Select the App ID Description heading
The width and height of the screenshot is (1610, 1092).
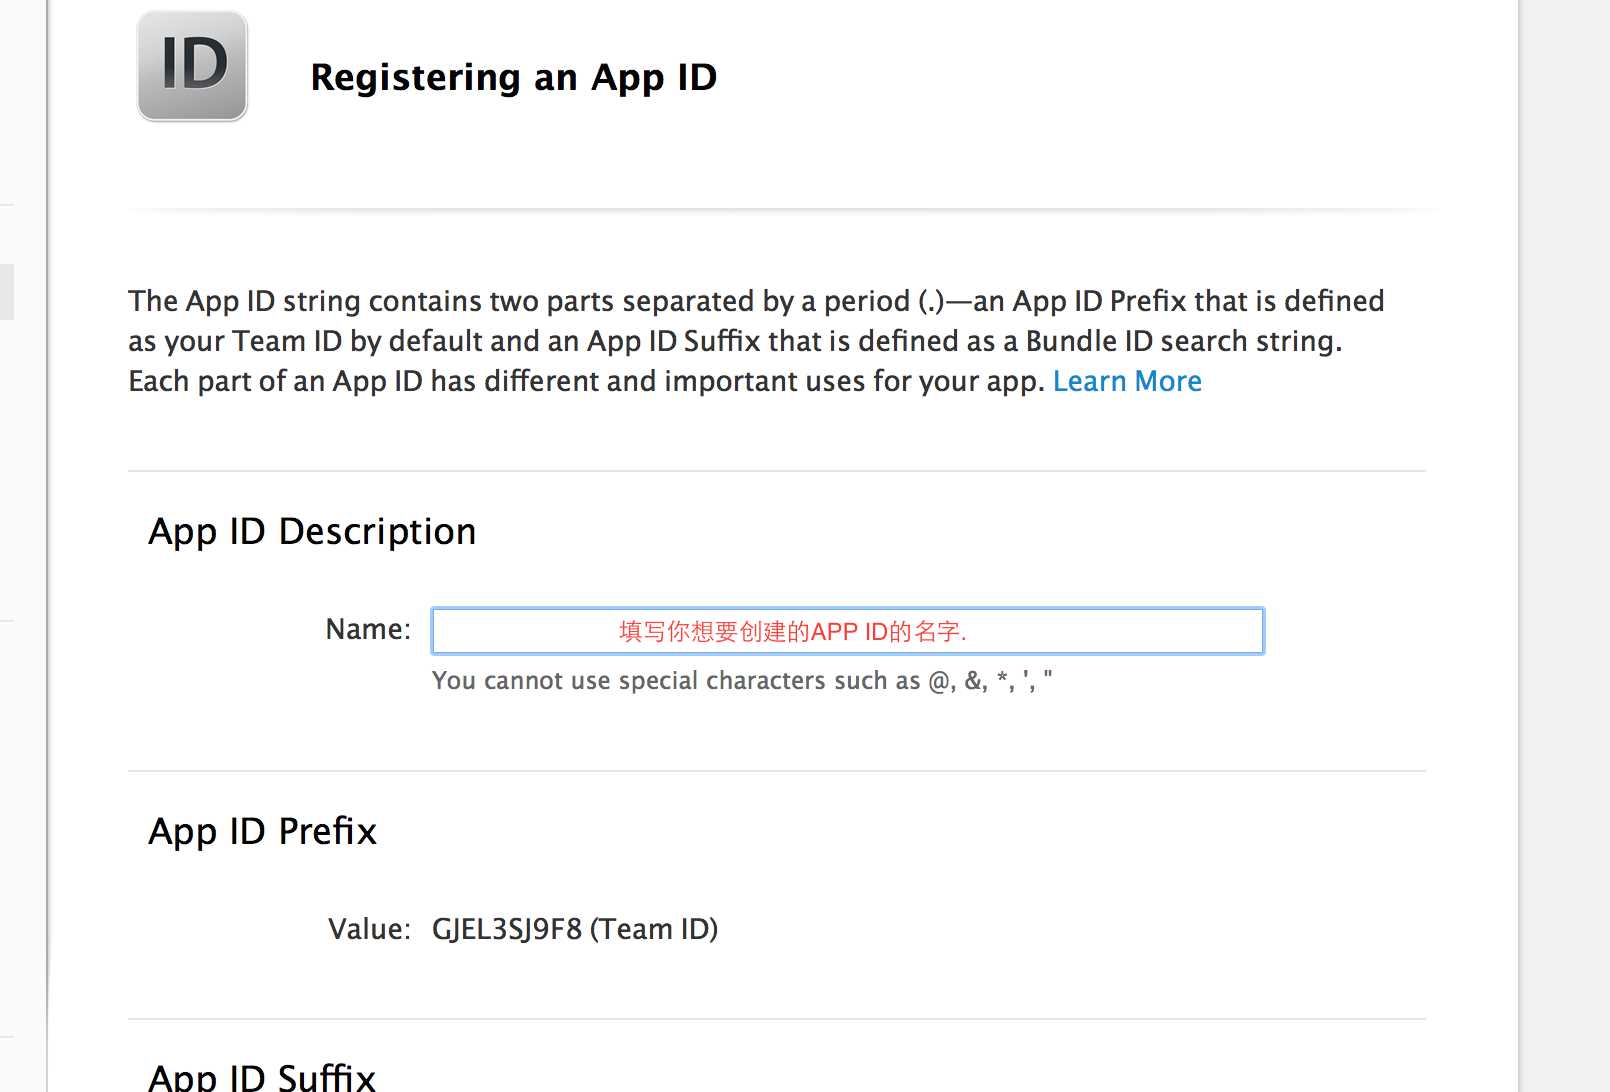pos(312,531)
